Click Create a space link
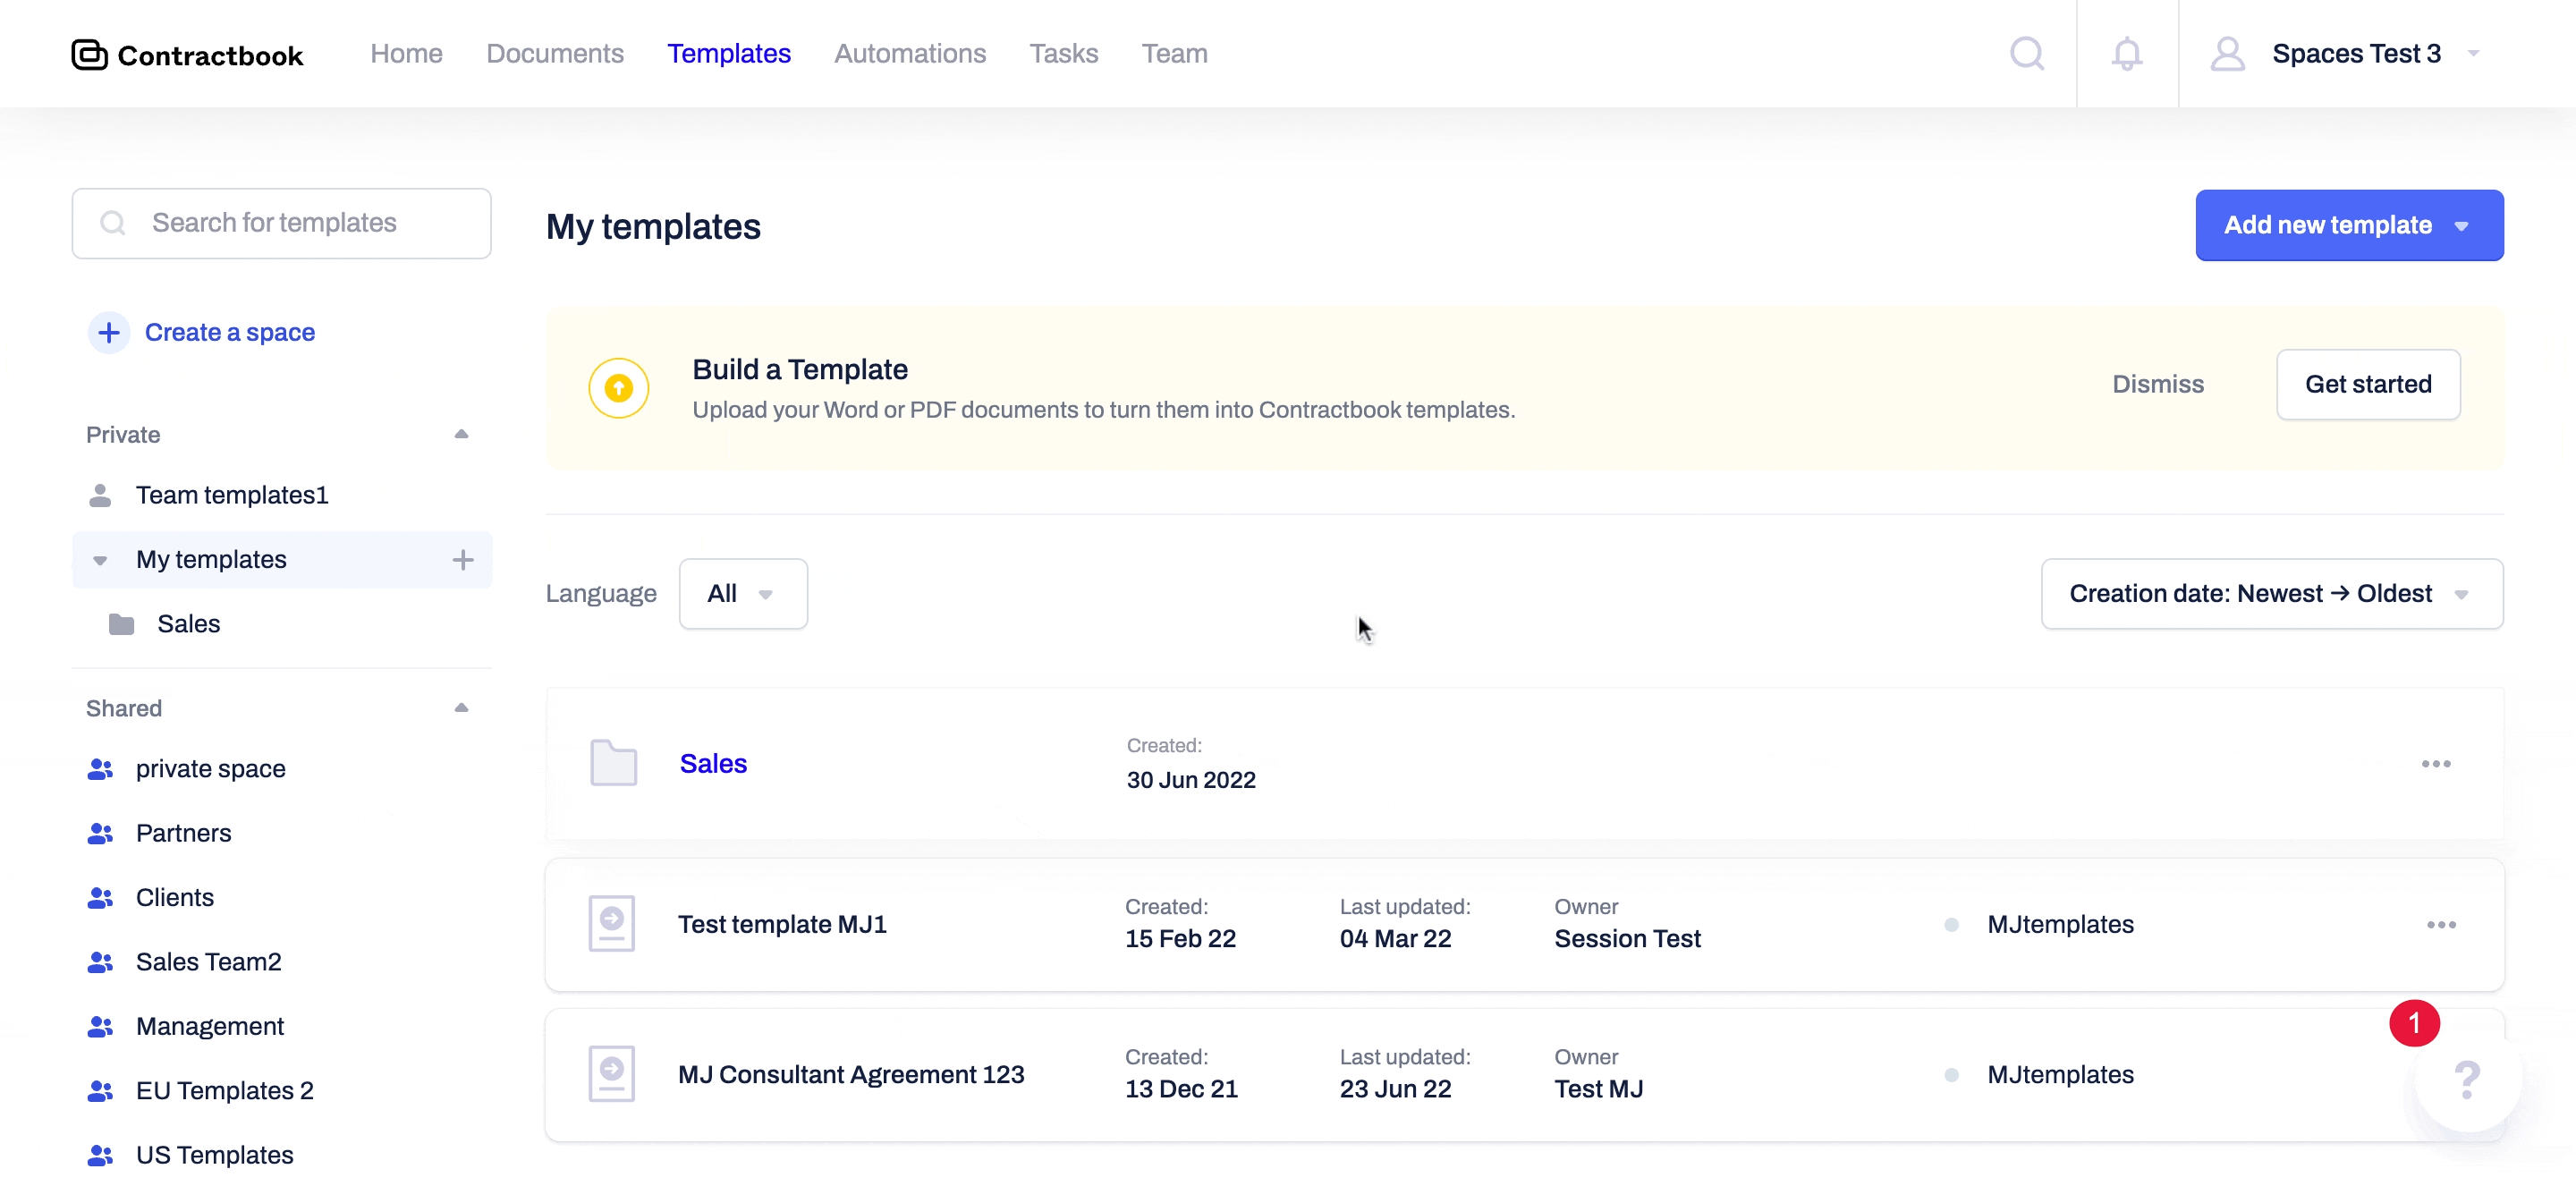 230,333
